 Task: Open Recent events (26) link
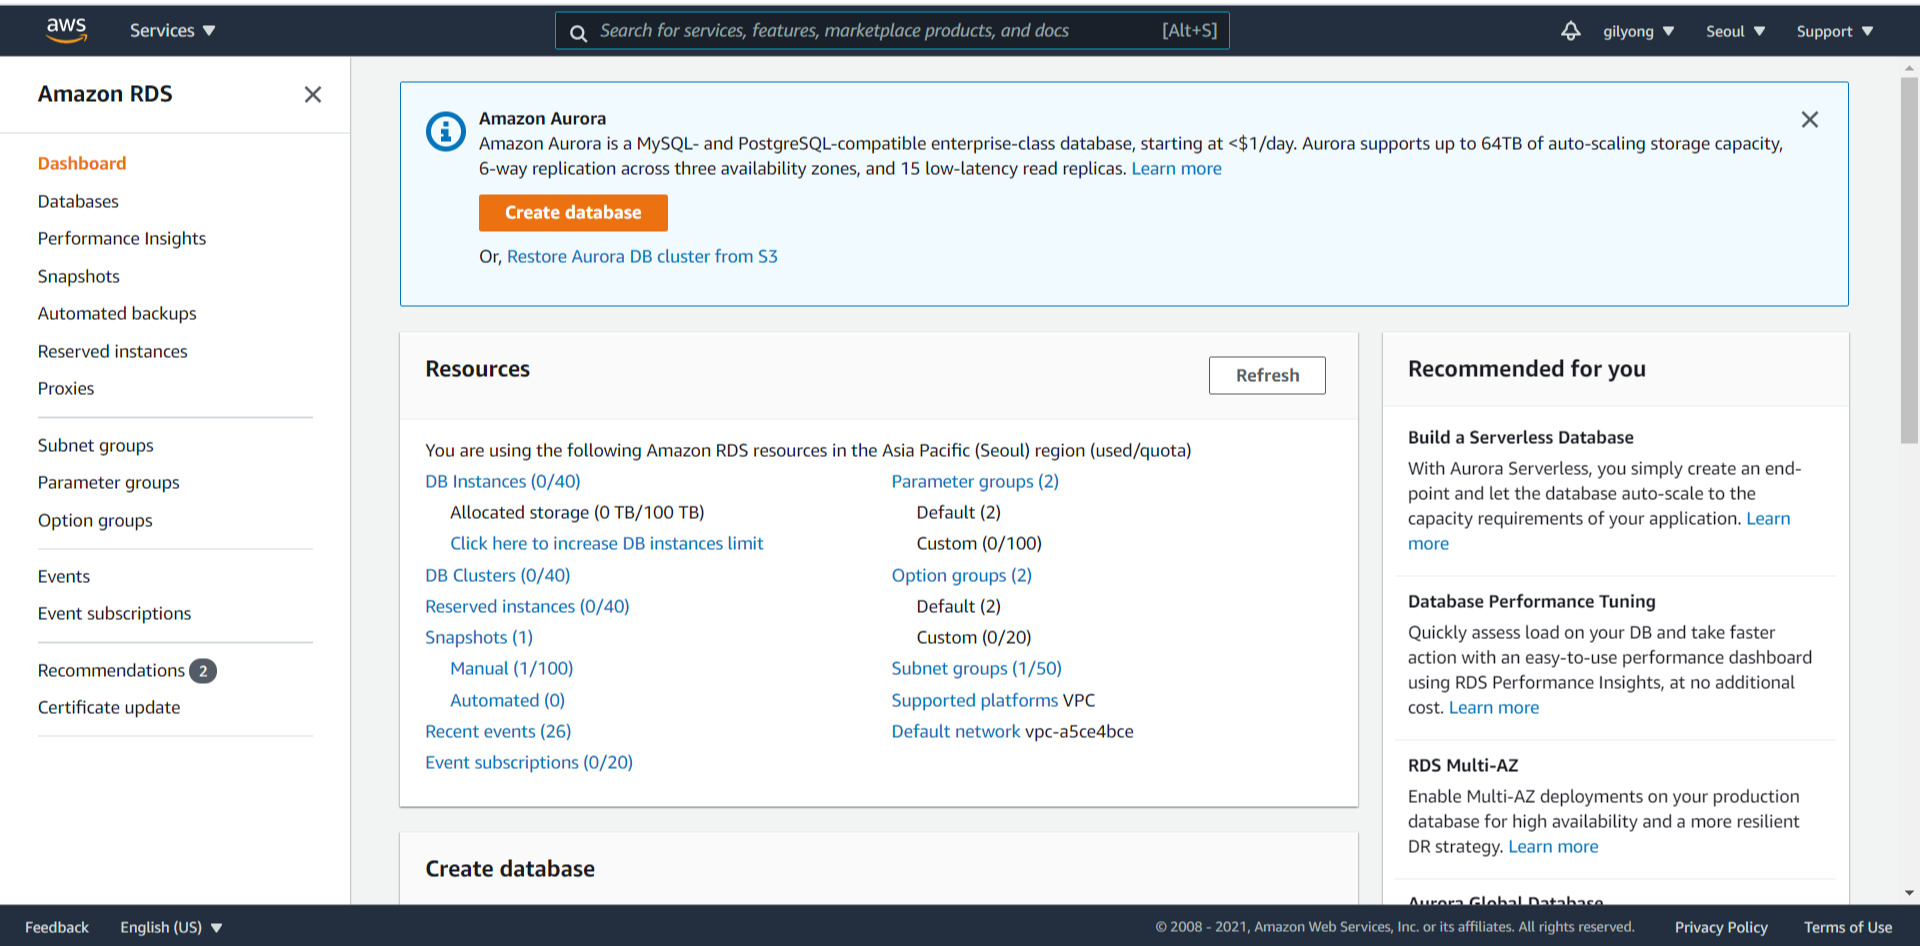click(x=498, y=731)
